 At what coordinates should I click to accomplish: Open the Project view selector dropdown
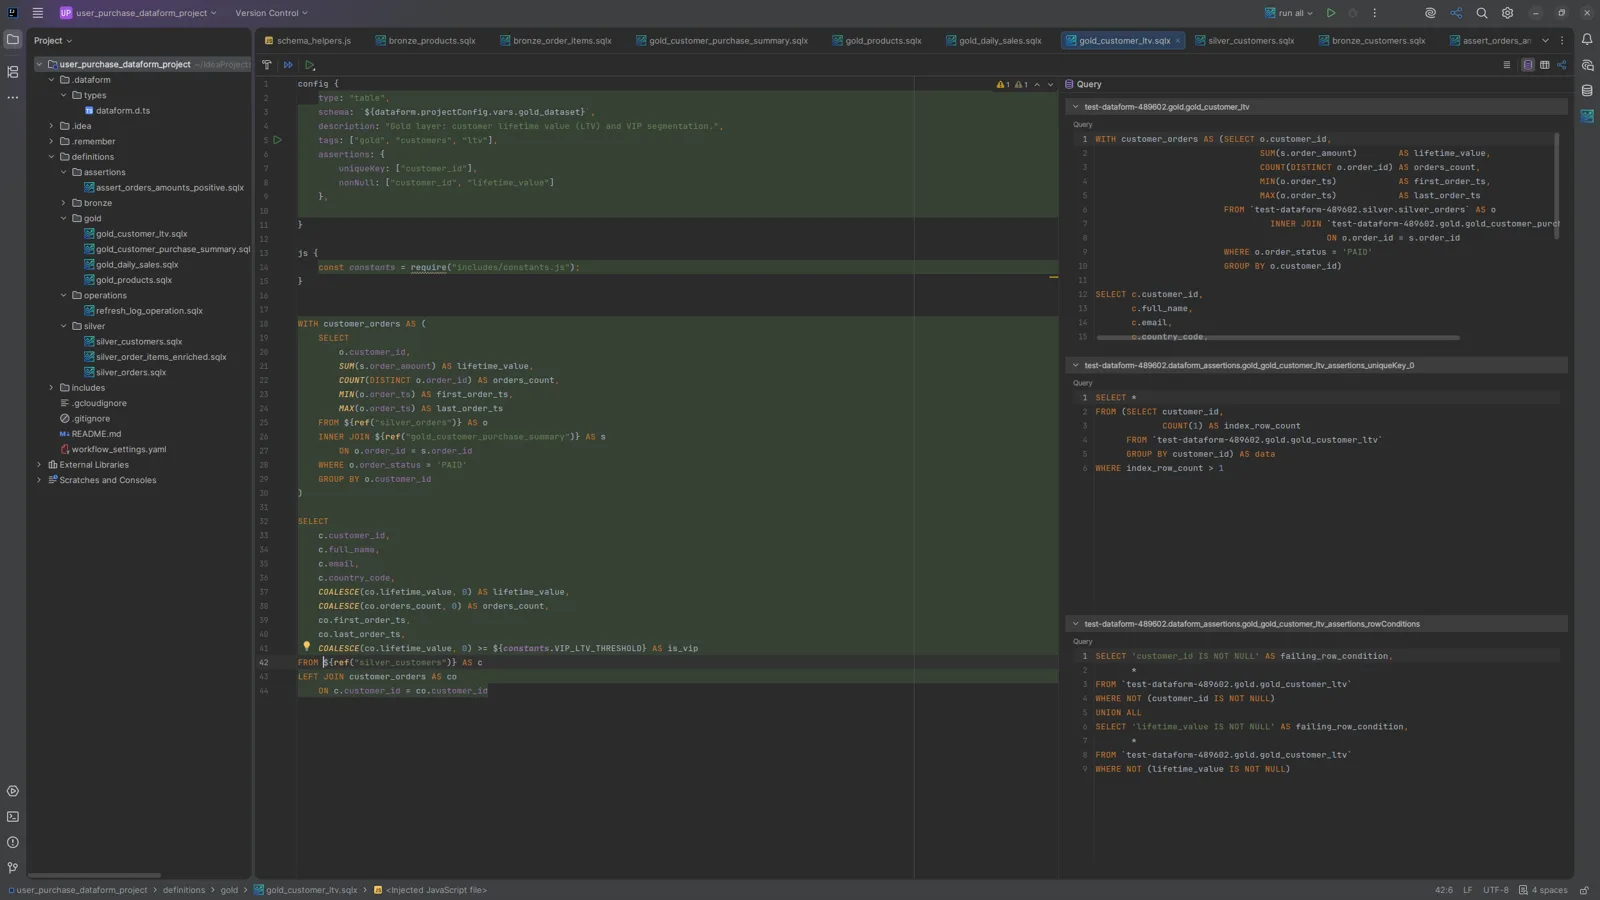point(53,41)
